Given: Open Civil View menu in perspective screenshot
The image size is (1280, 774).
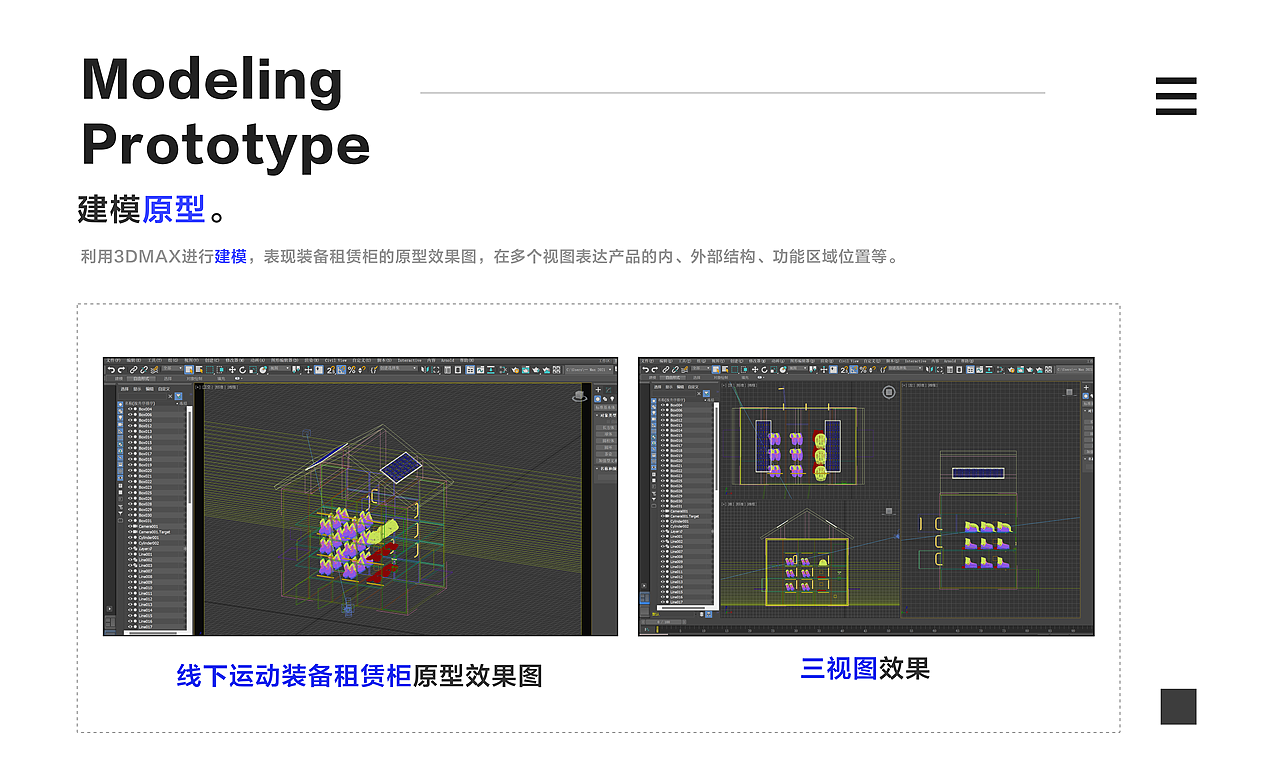Looking at the screenshot, I should pyautogui.click(x=335, y=361).
